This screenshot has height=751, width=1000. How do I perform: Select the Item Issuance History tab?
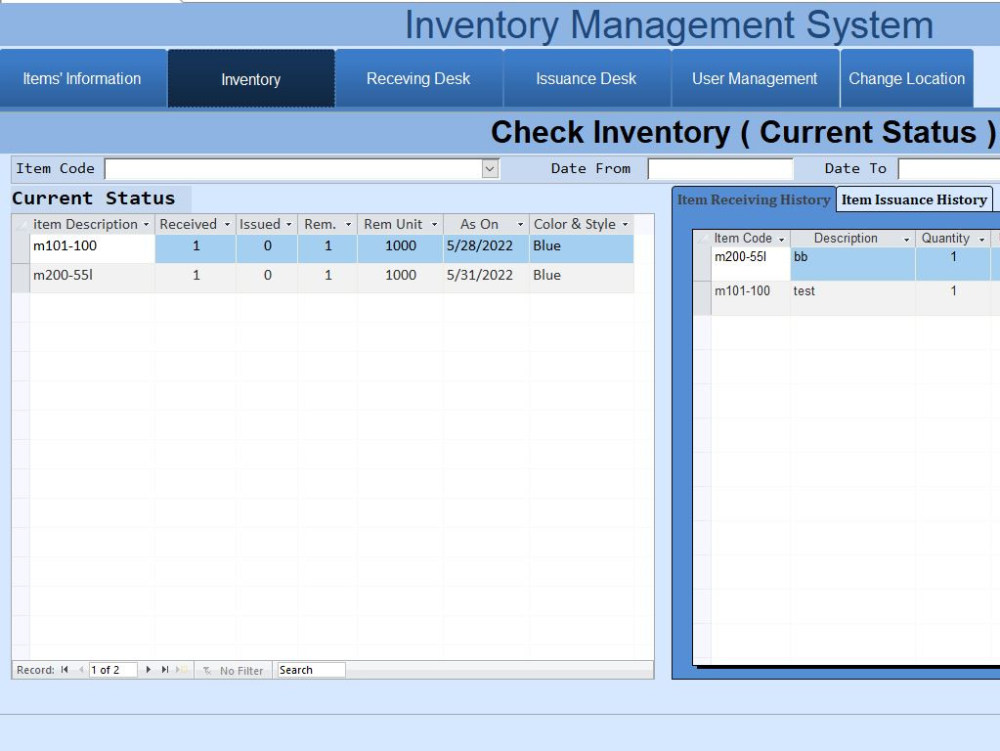pyautogui.click(x=914, y=200)
